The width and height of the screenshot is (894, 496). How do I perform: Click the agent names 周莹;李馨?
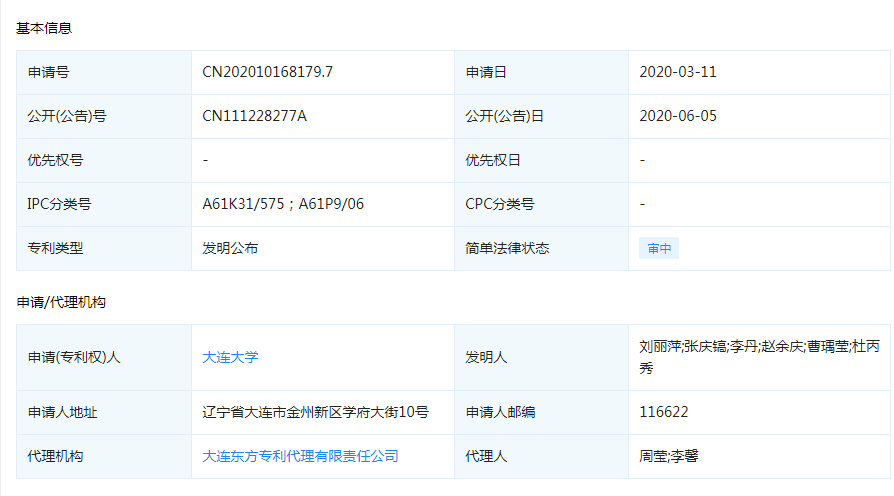[669, 456]
